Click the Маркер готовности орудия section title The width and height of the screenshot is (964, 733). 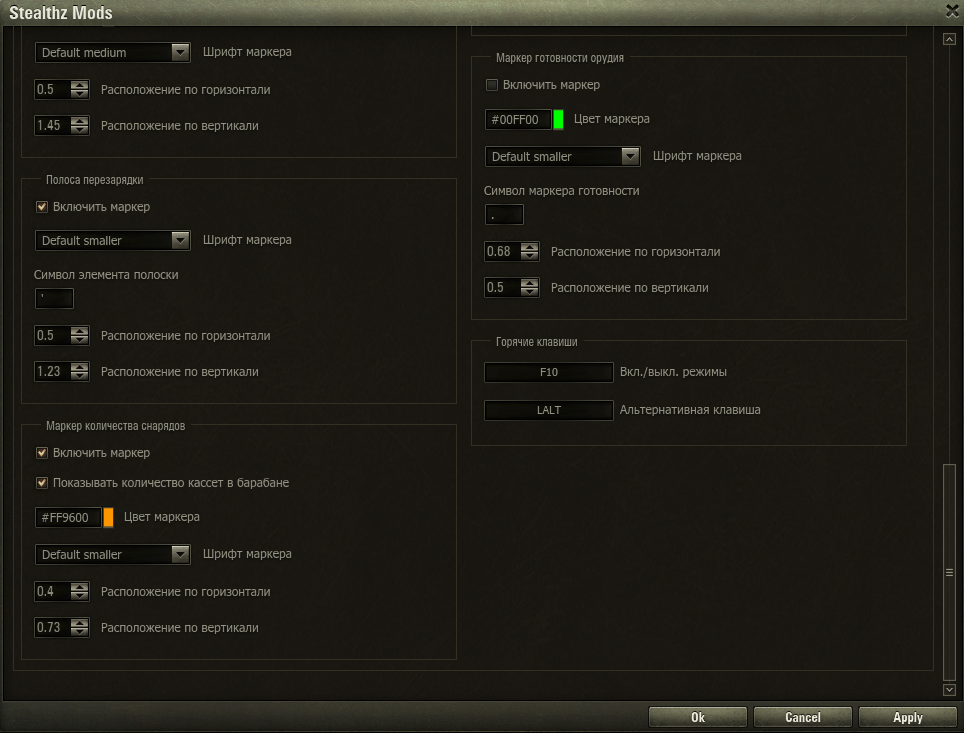pyautogui.click(x=559, y=58)
